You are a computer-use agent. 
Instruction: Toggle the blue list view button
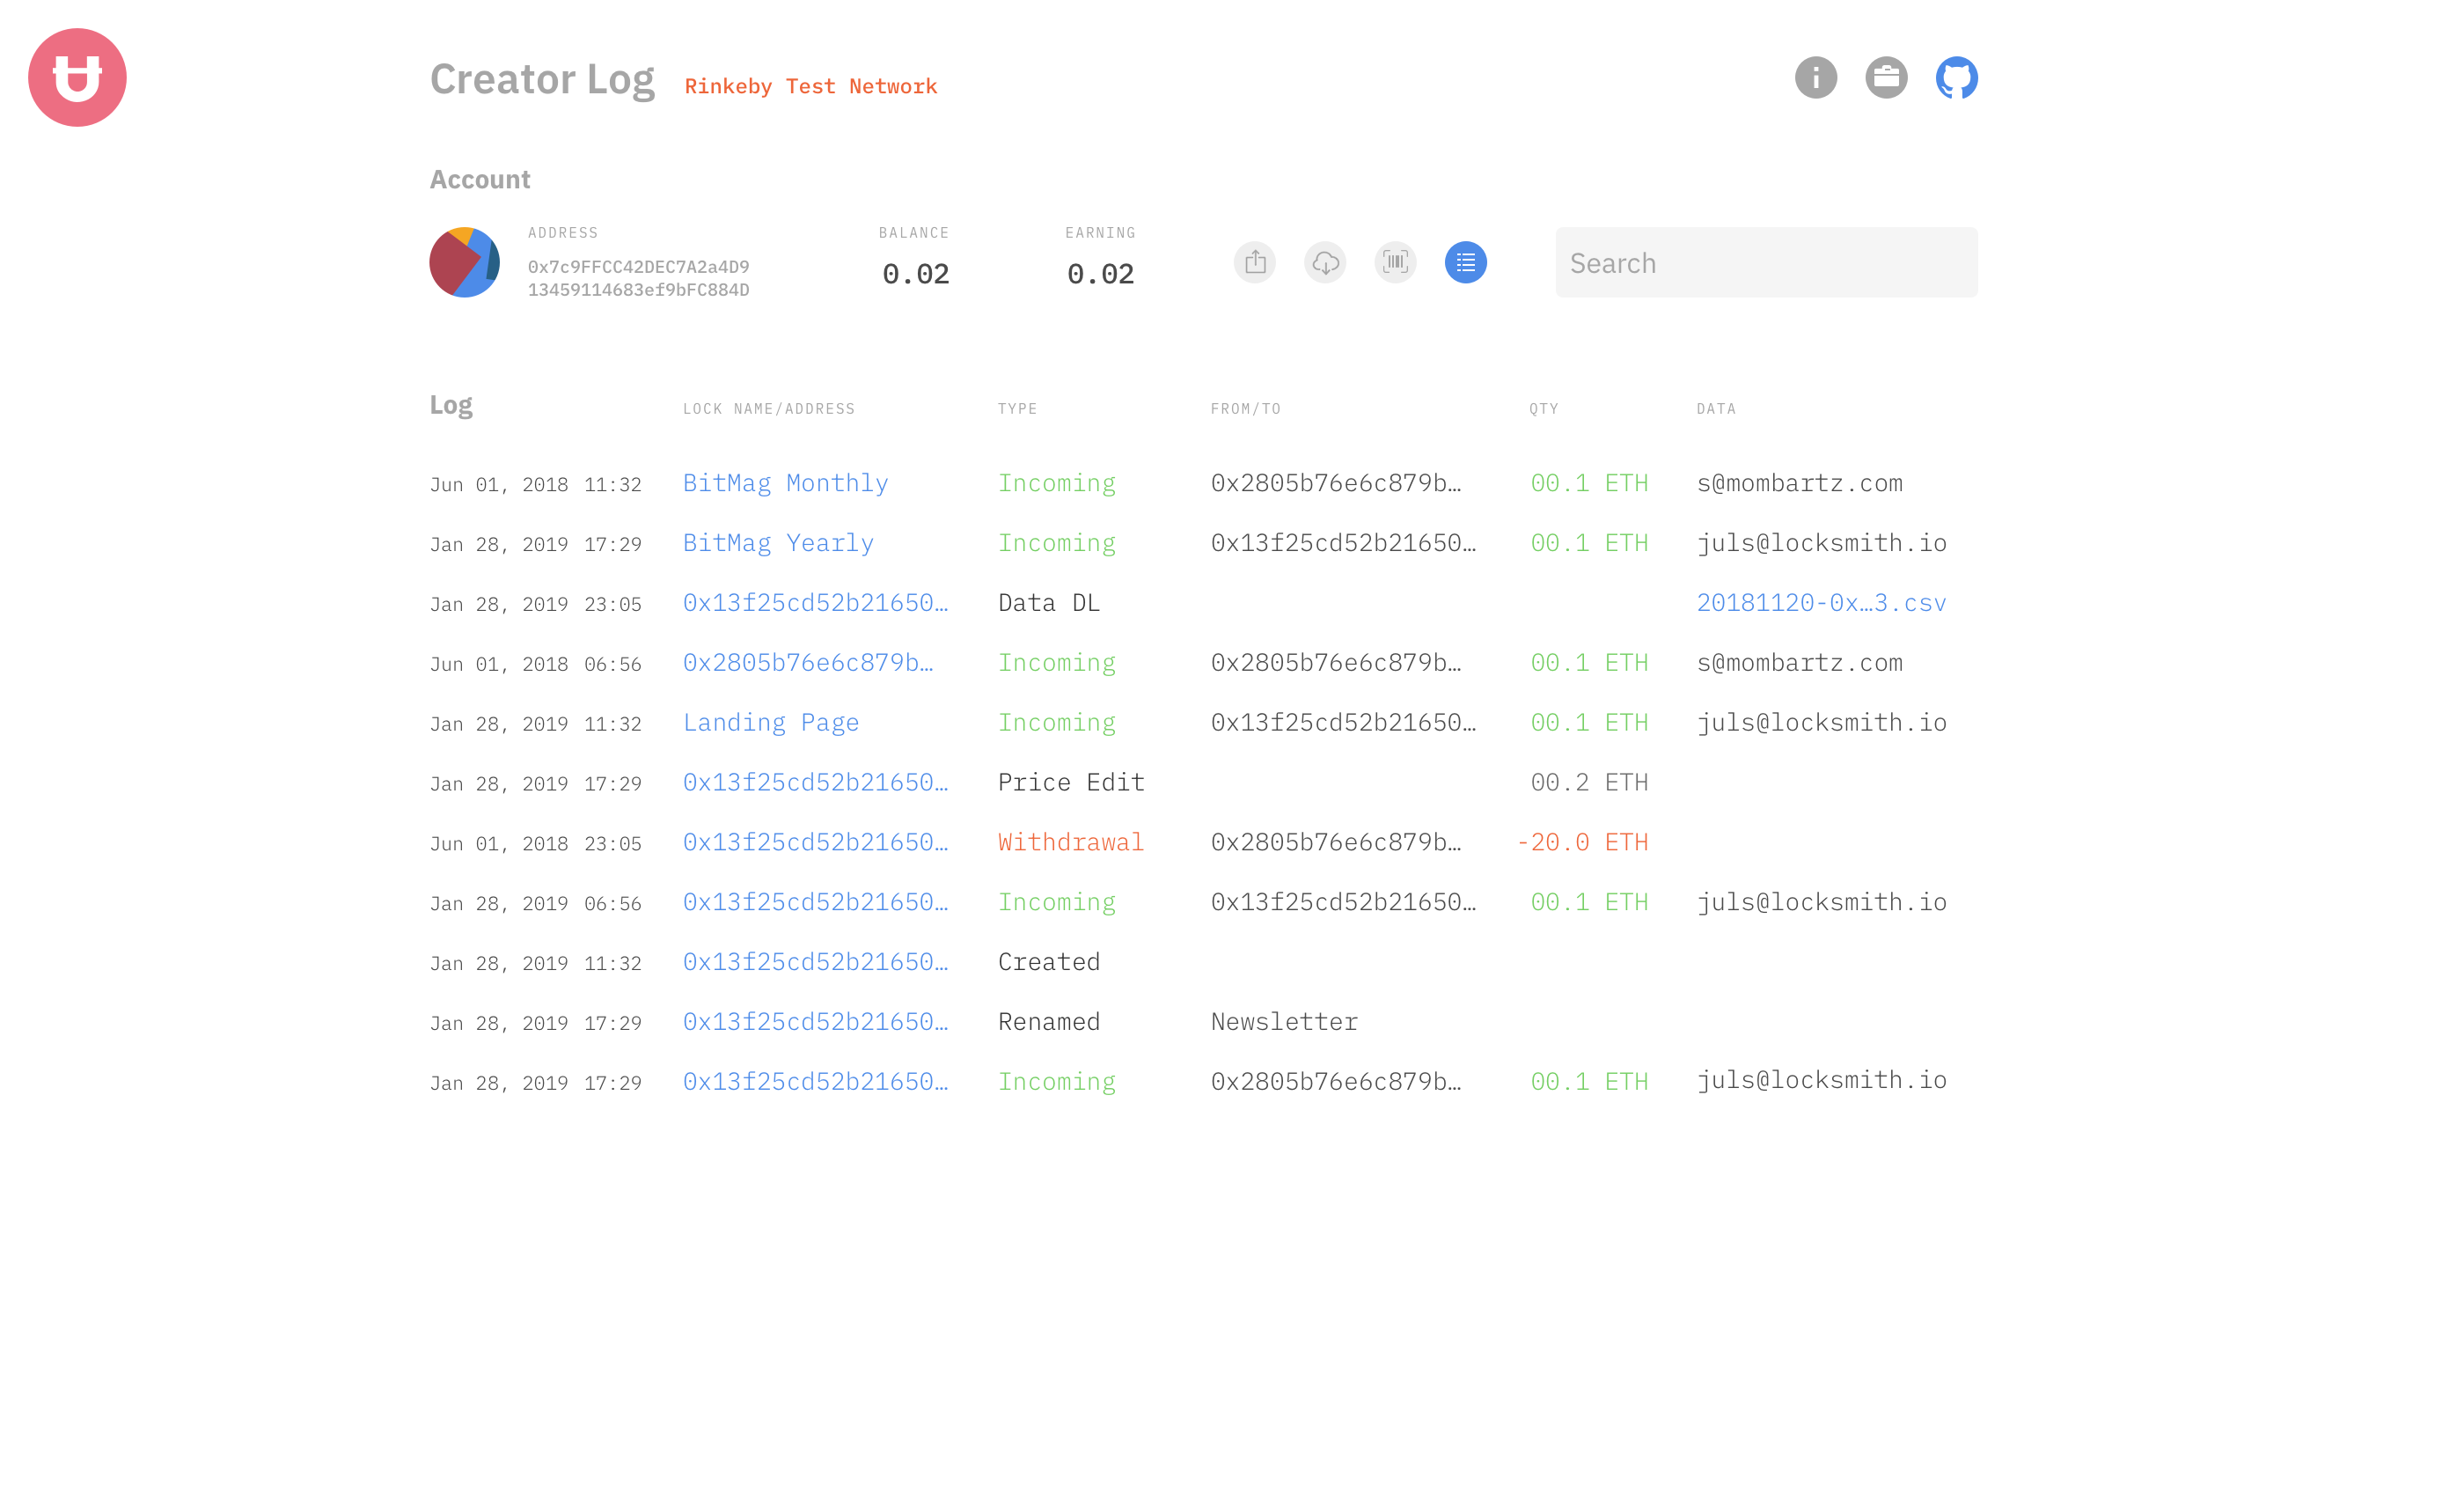(1466, 262)
